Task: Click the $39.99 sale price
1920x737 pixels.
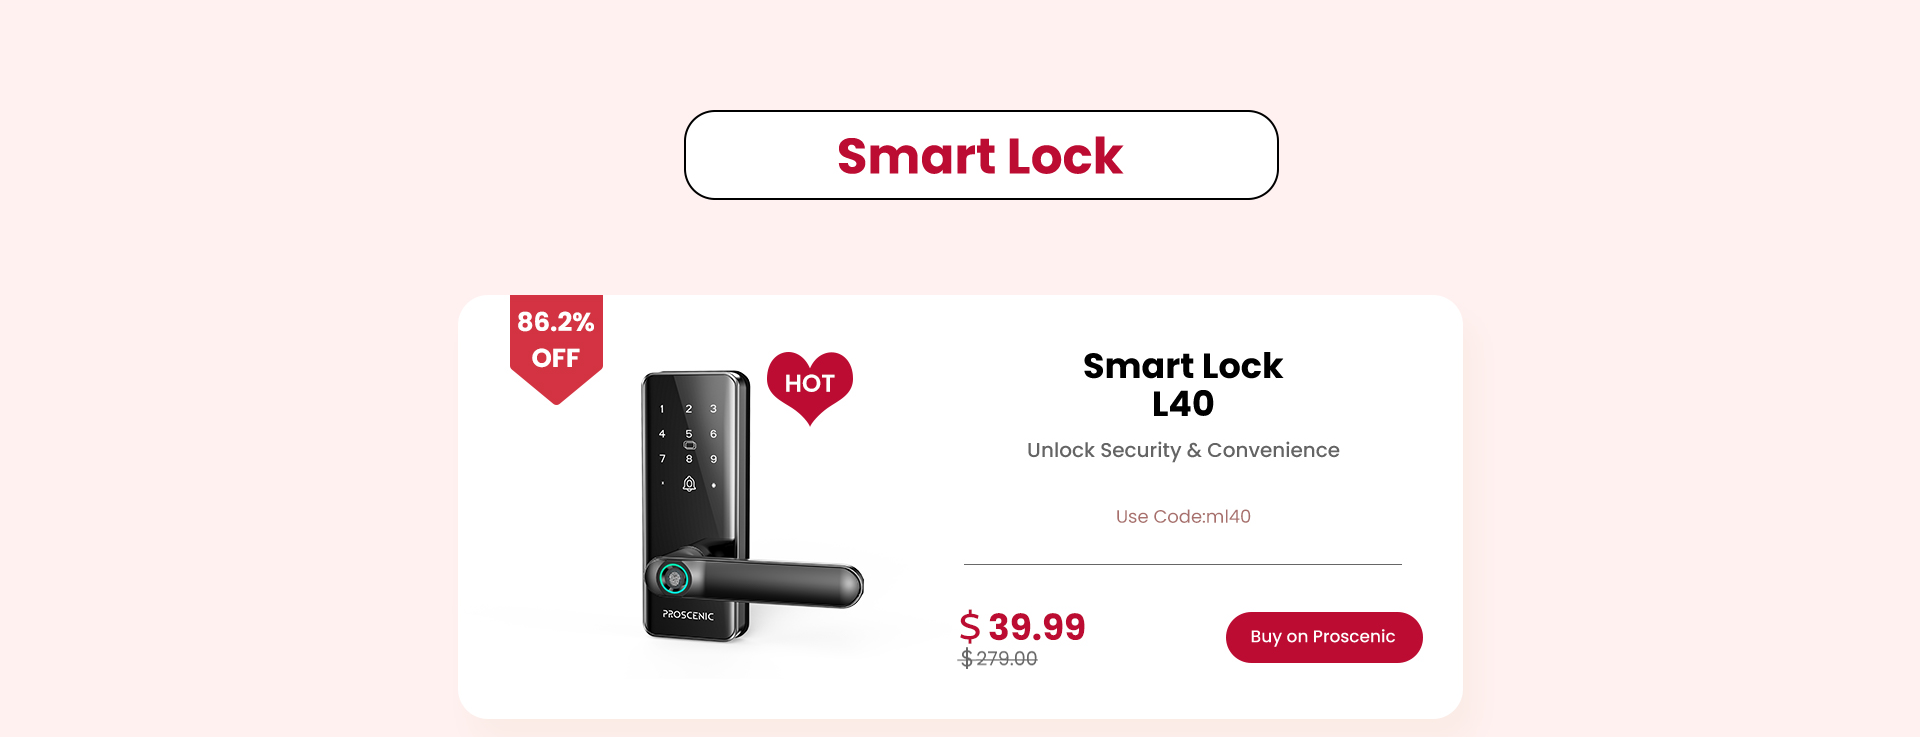Action: pyautogui.click(x=1022, y=627)
